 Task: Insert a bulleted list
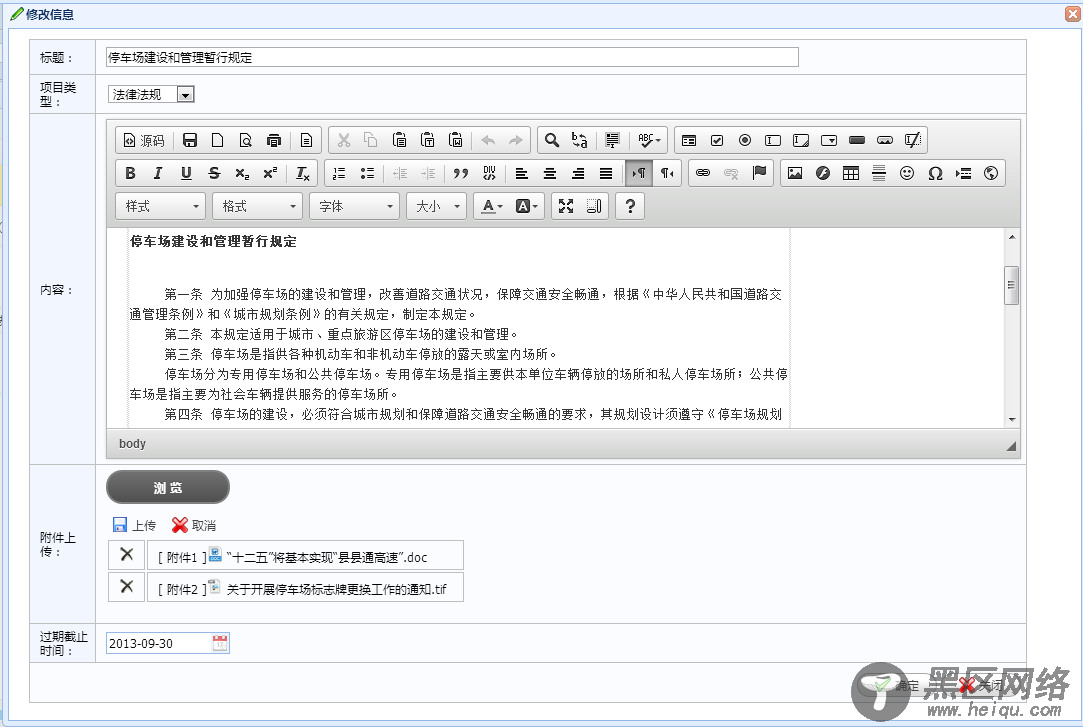pos(367,173)
